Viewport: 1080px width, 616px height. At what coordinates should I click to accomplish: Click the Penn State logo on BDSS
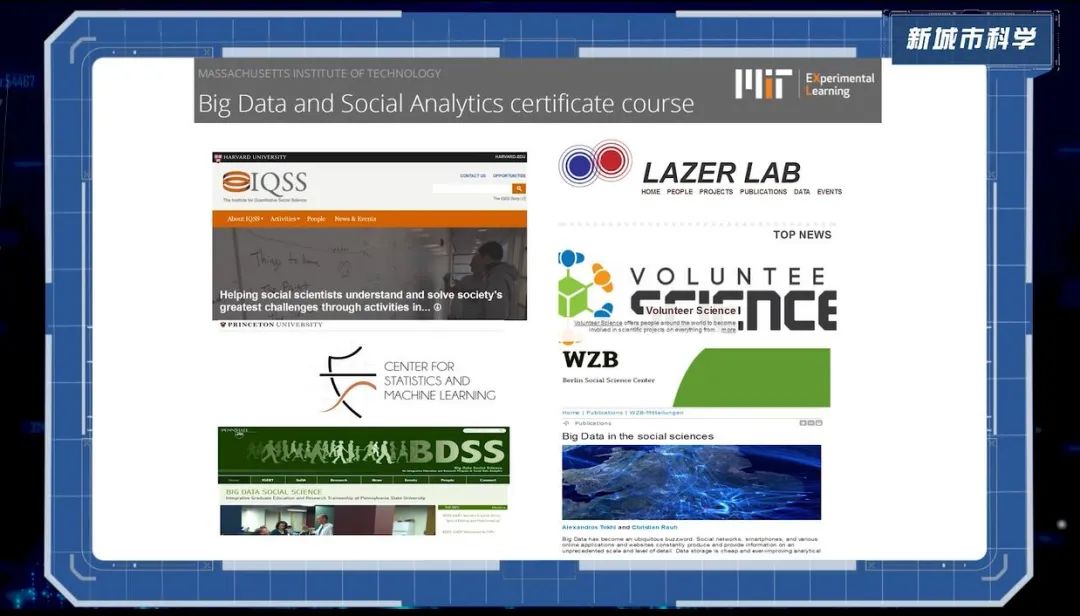click(x=233, y=433)
